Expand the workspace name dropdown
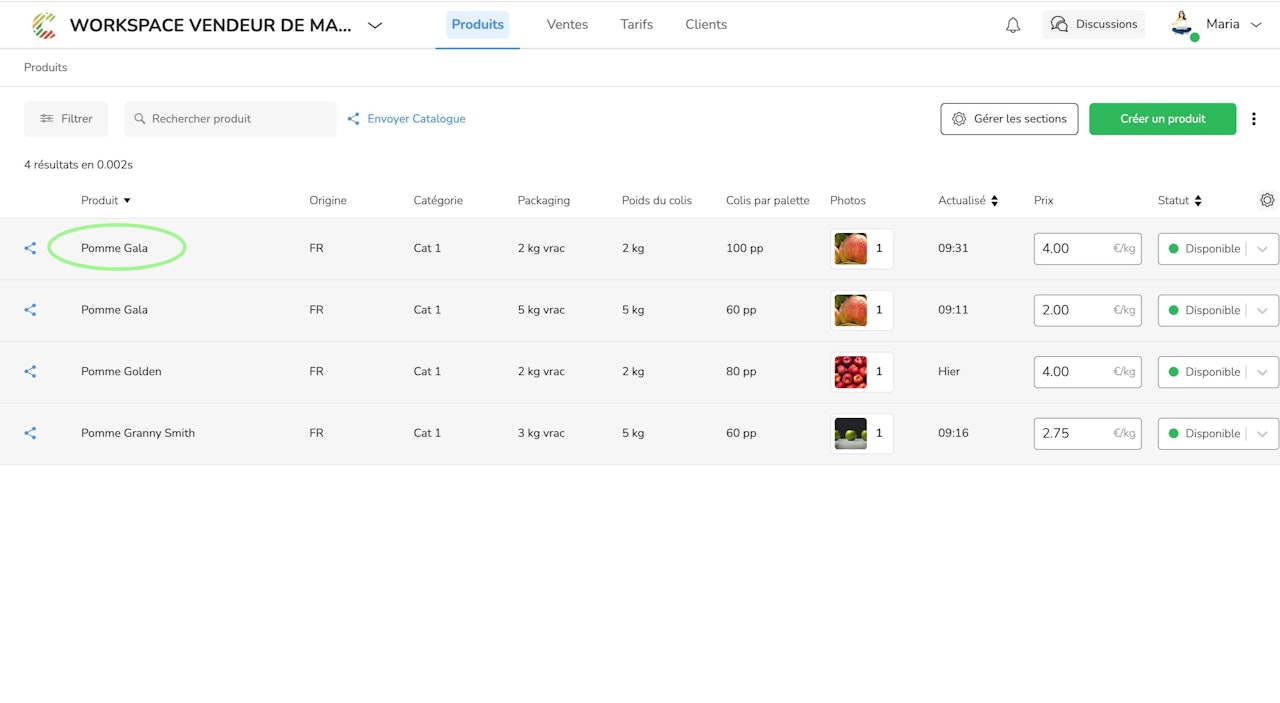 pyautogui.click(x=375, y=25)
